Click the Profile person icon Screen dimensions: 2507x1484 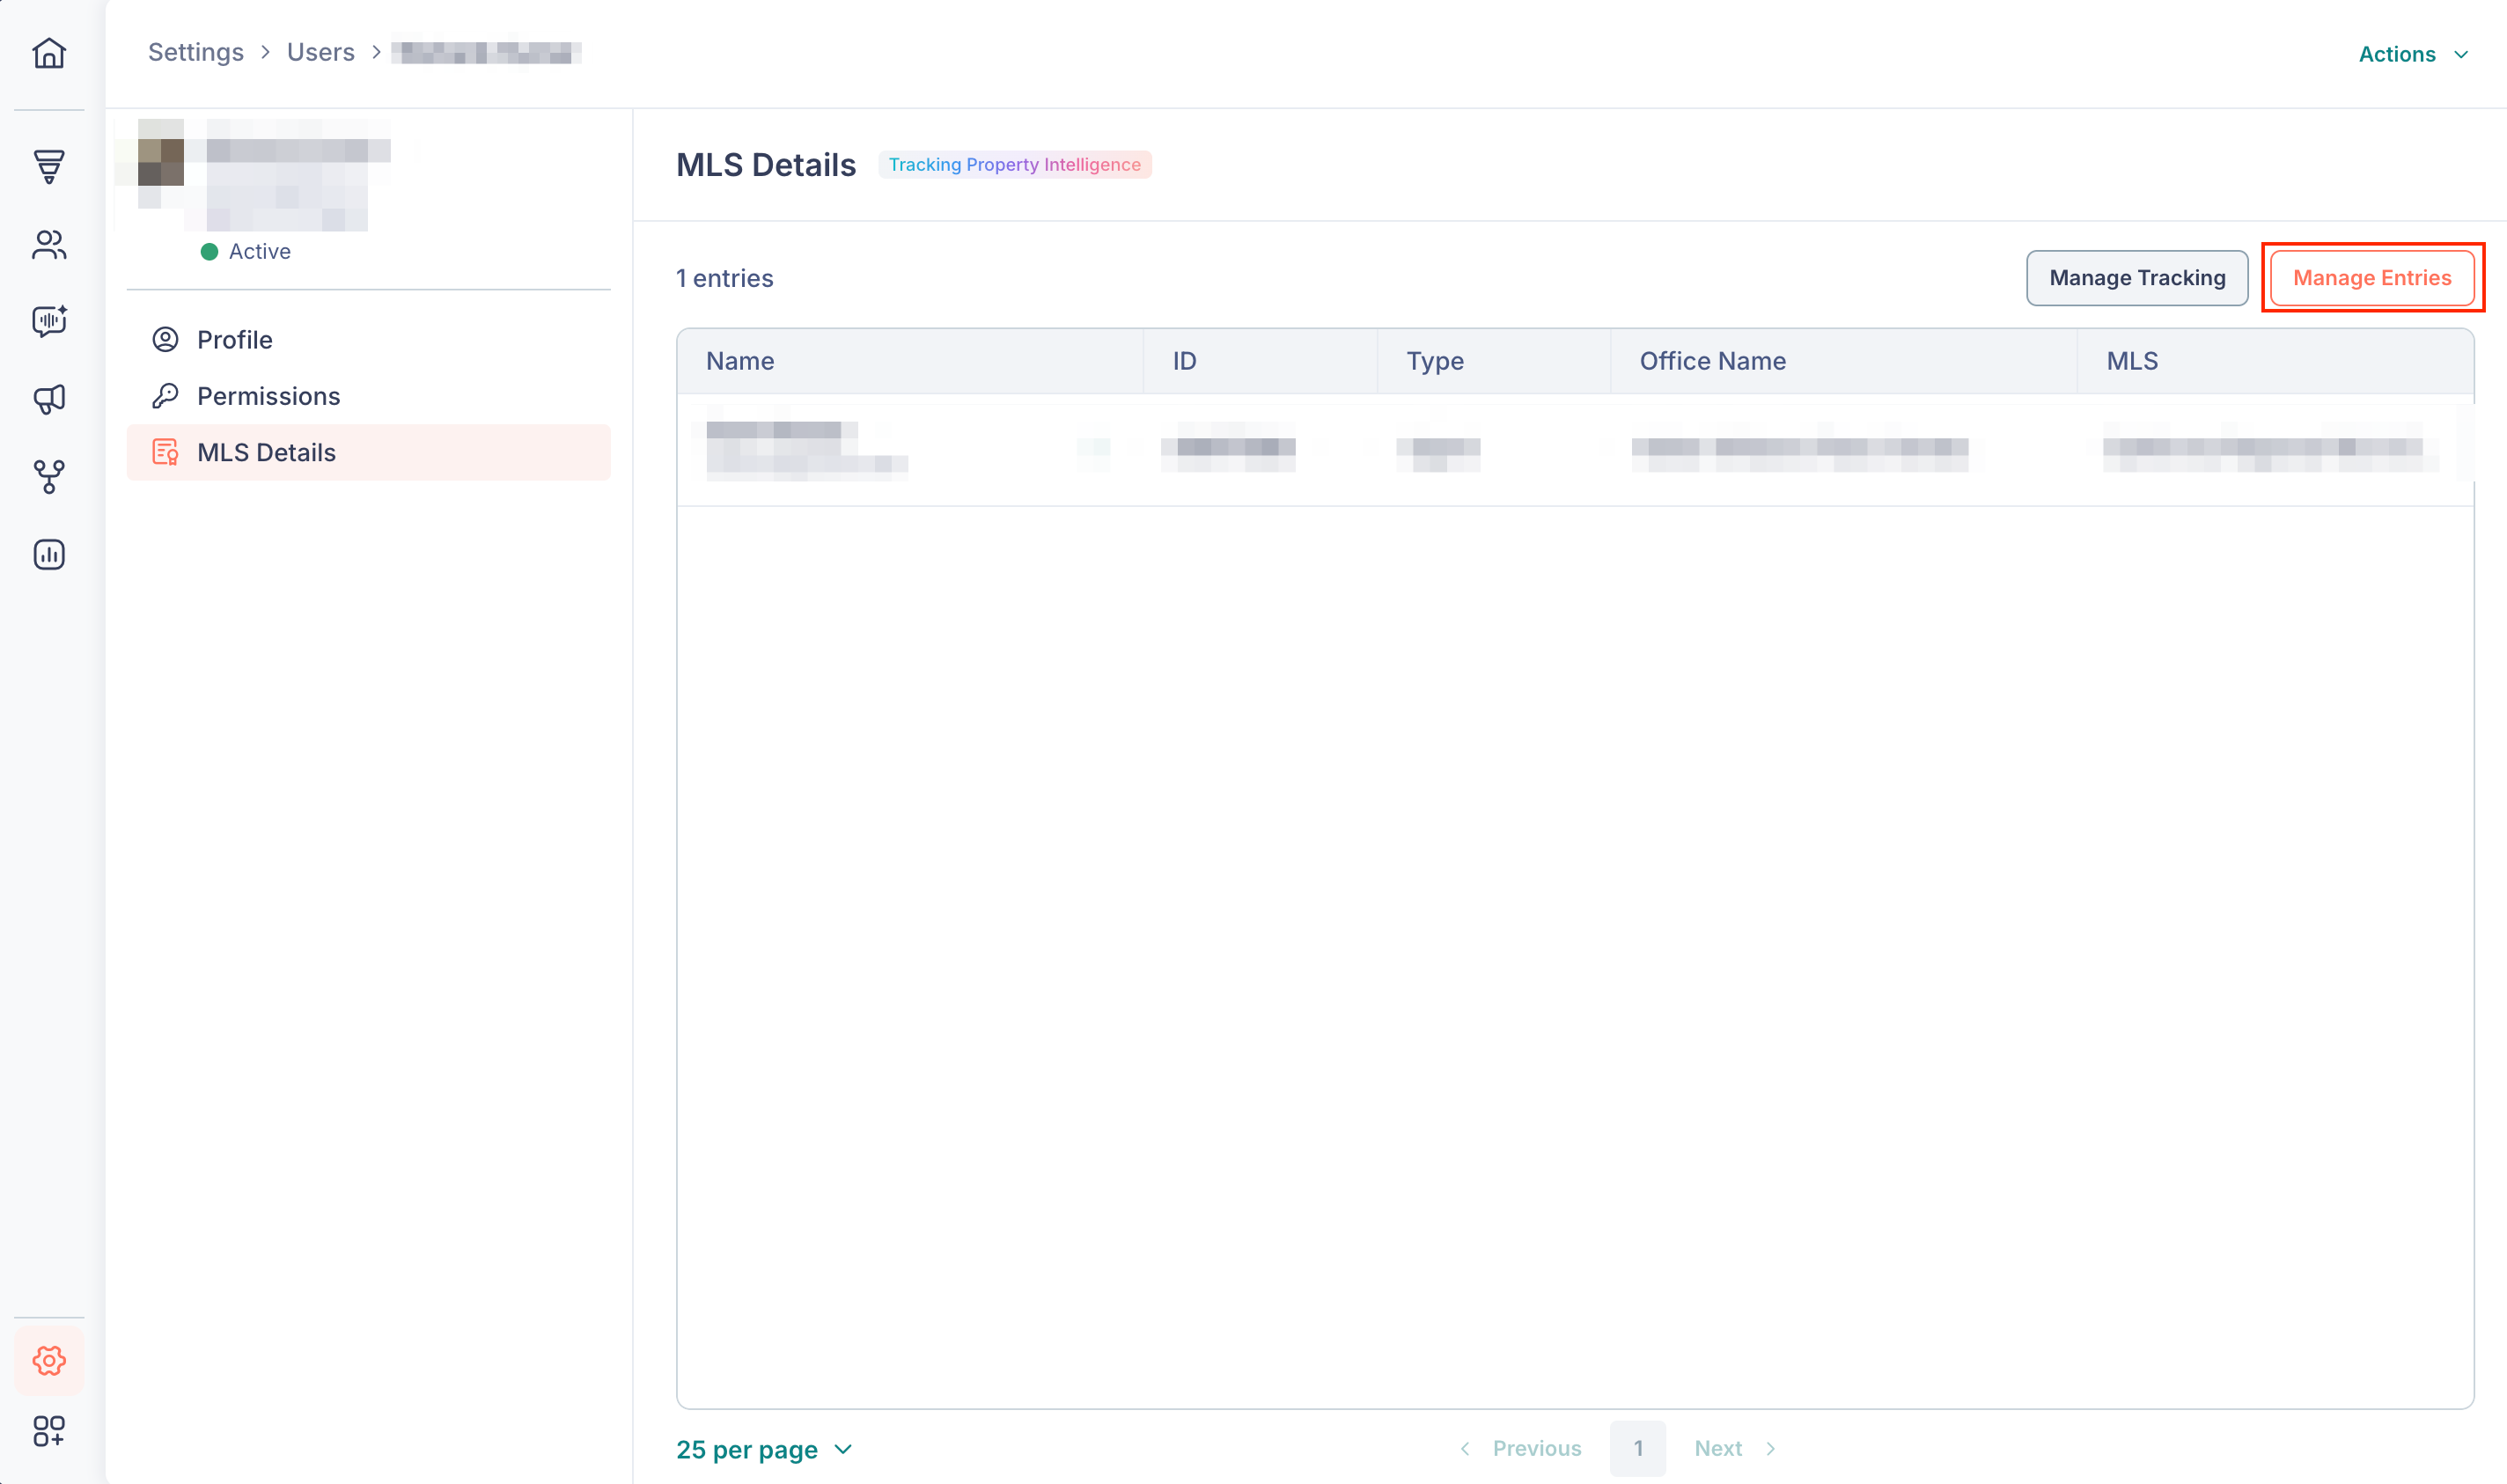[165, 340]
